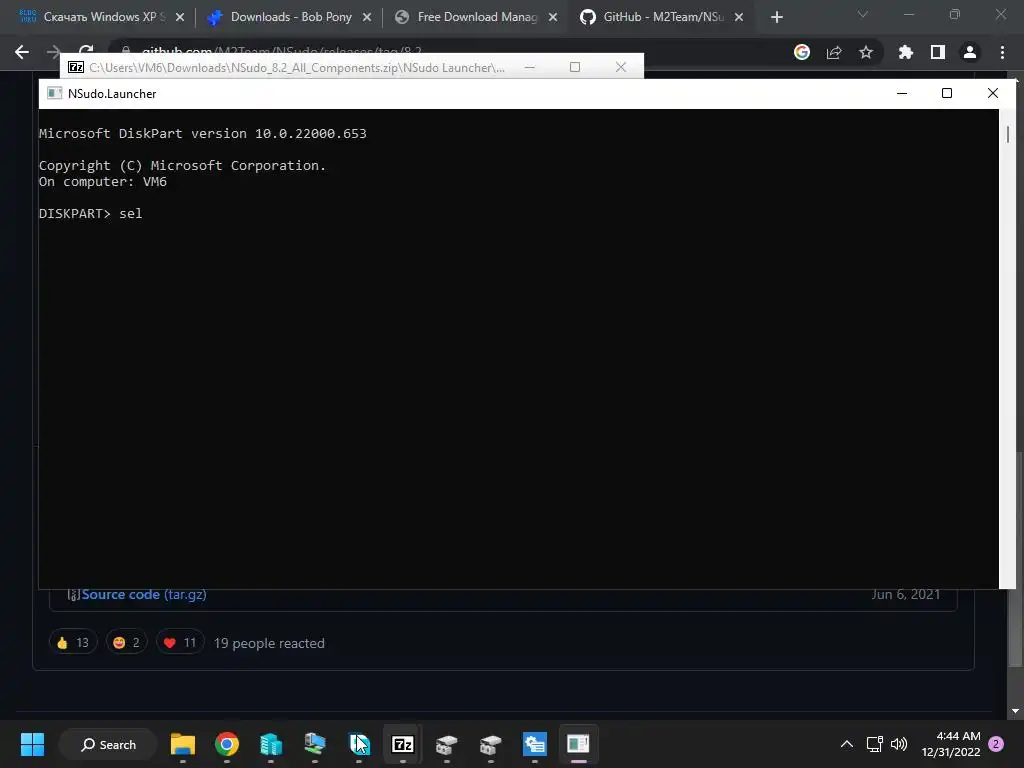The width and height of the screenshot is (1024, 768).
Task: Open the notification badge showing 2
Action: 996,744
